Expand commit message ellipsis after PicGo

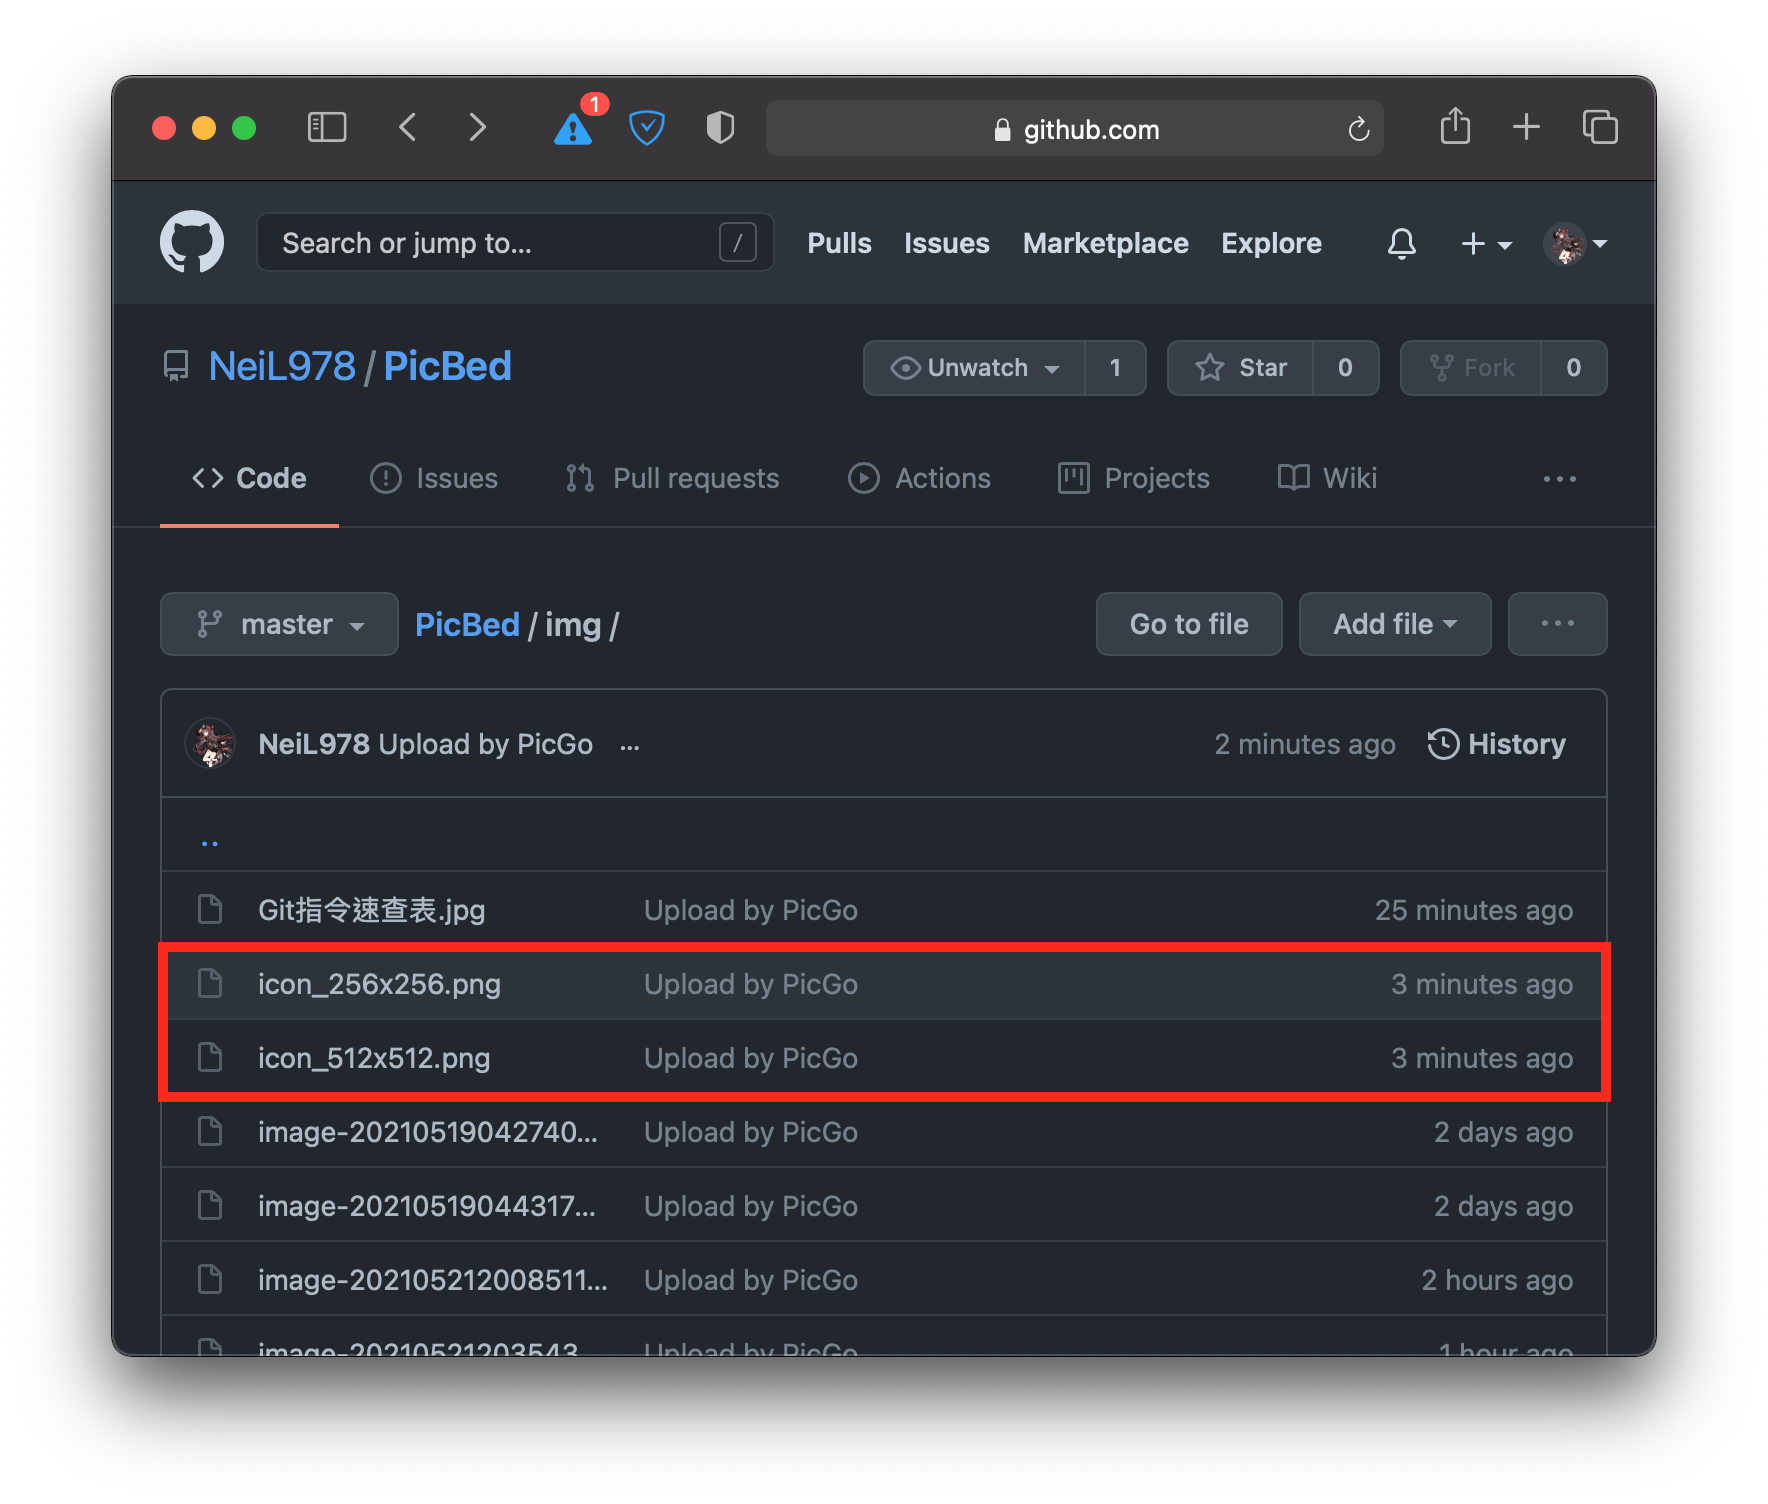[x=629, y=746]
